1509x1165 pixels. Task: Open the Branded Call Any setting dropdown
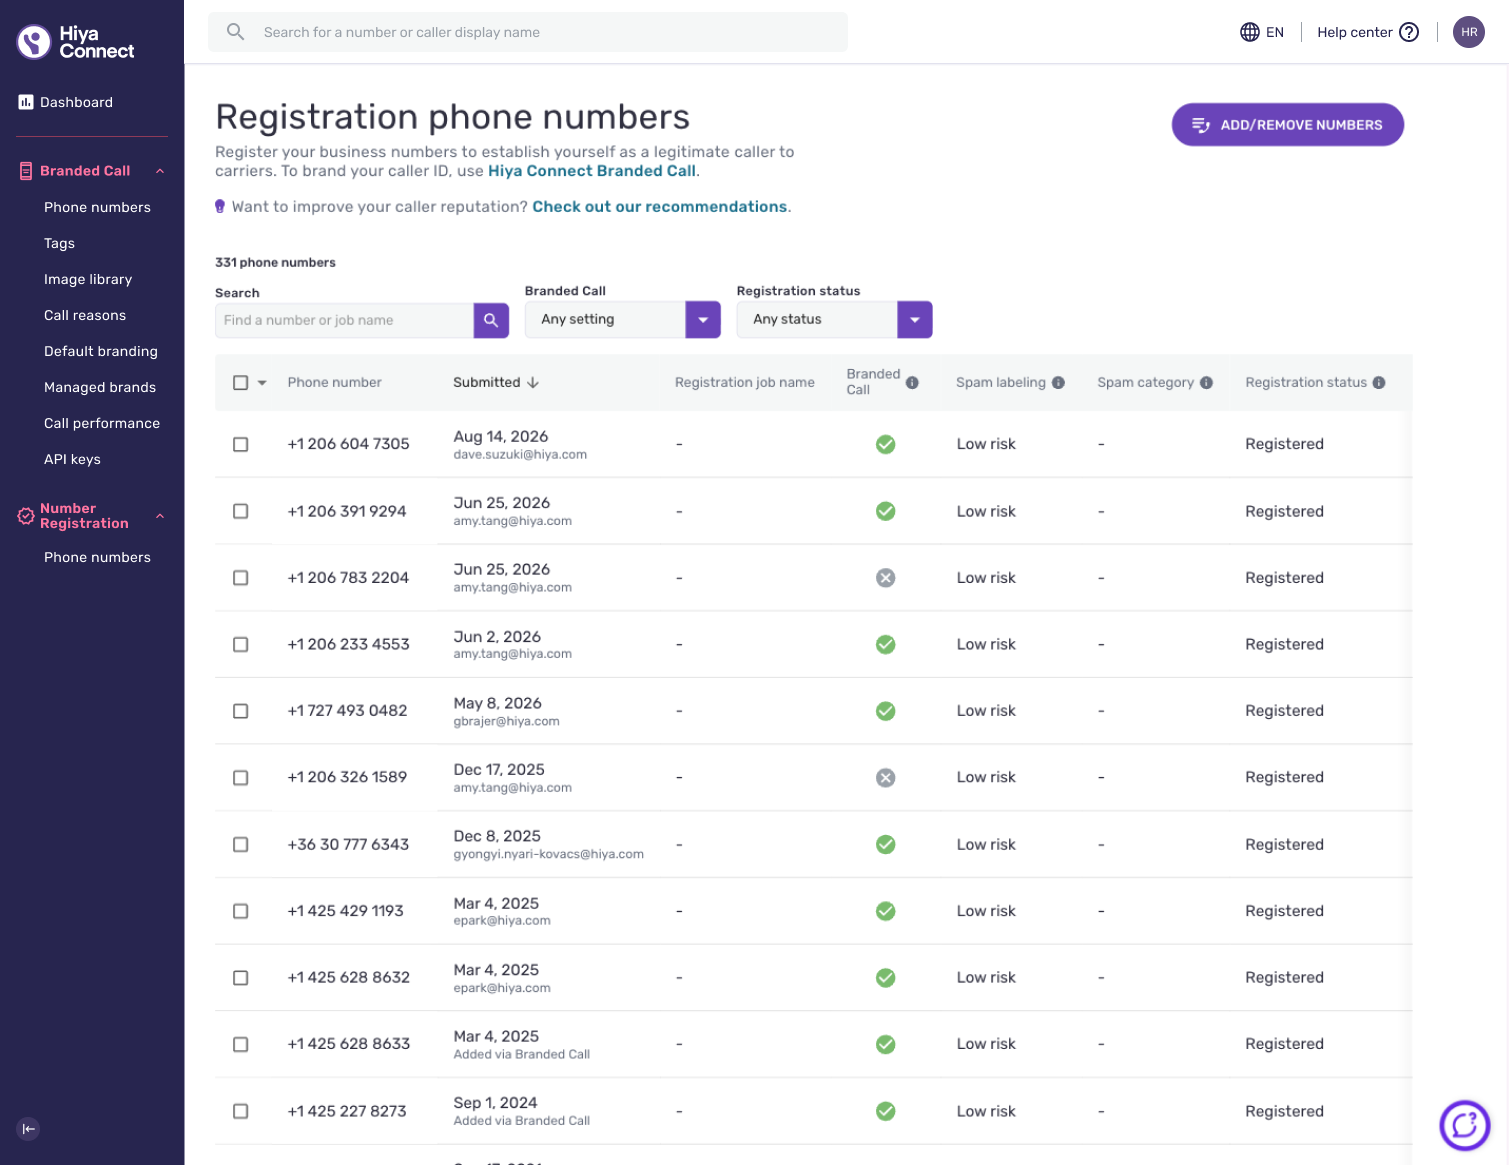(622, 320)
